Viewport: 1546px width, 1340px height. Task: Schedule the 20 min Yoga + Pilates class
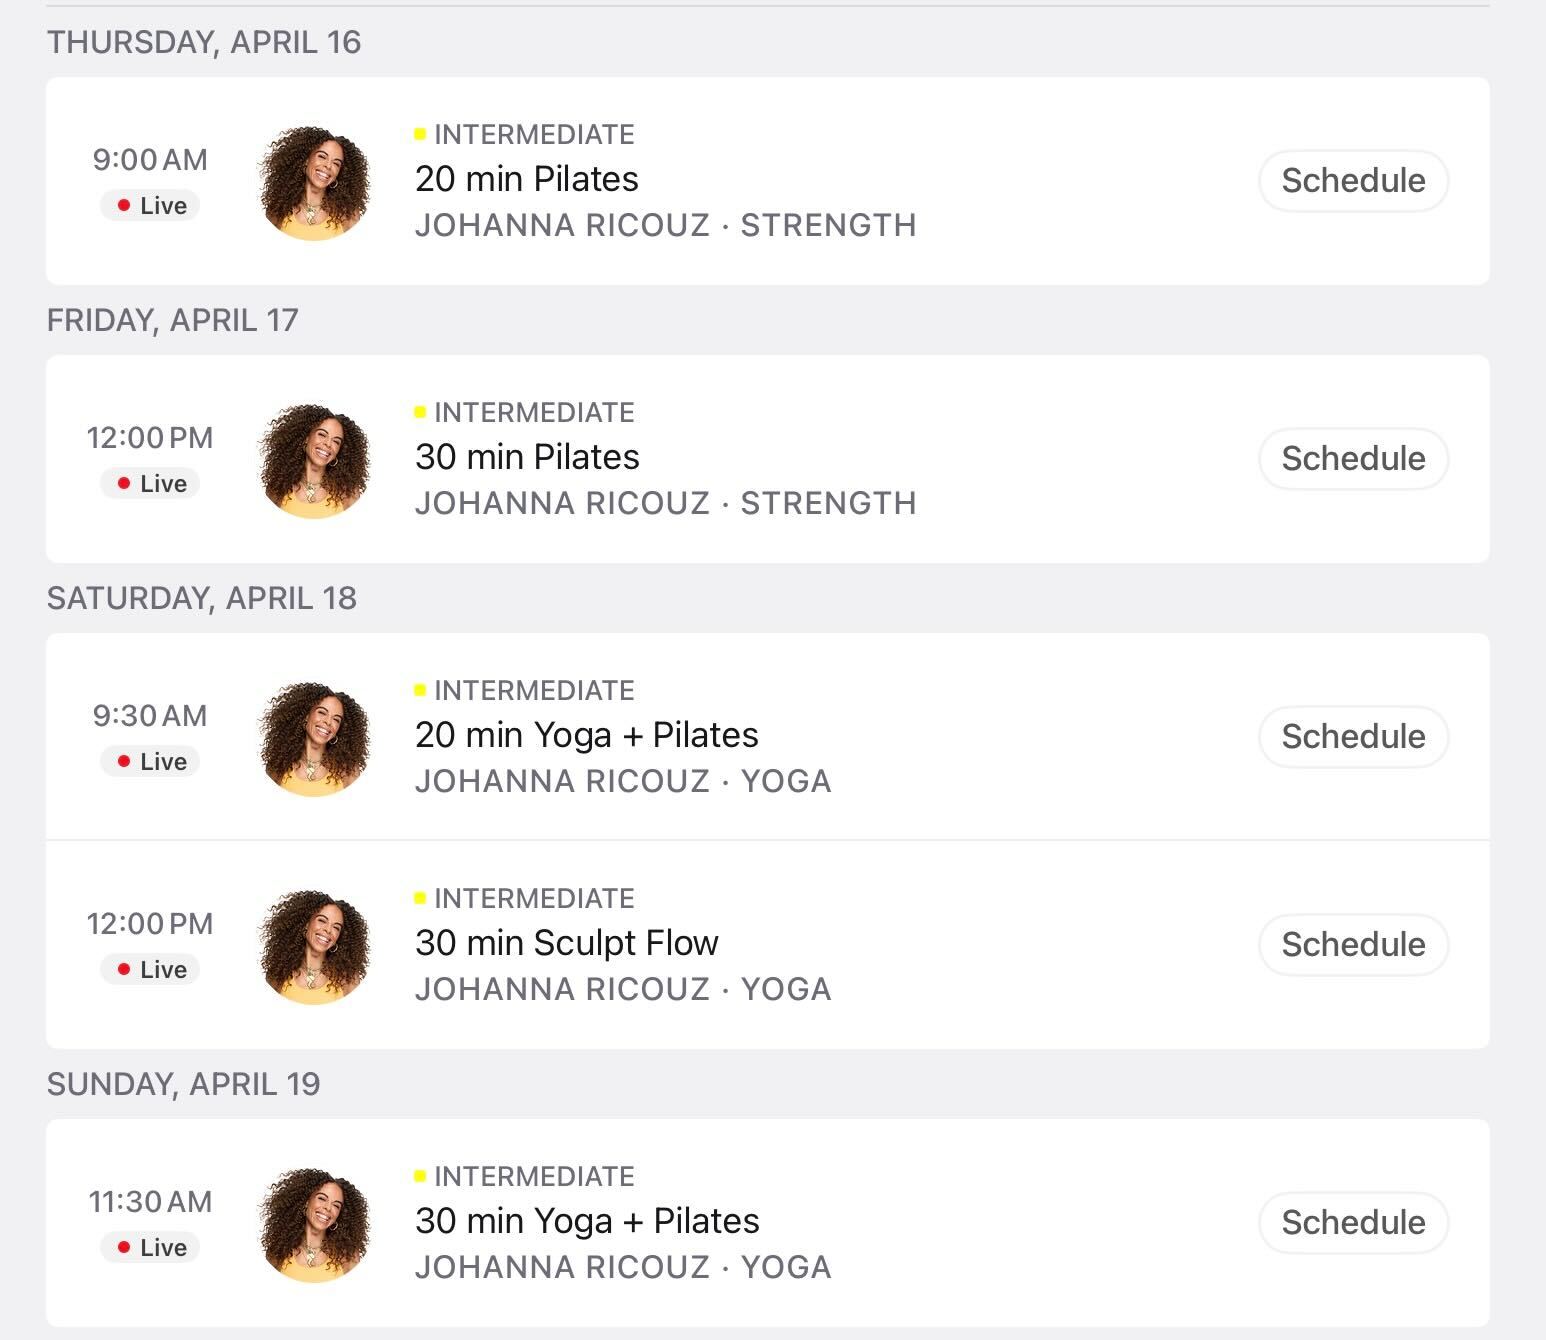coord(1353,736)
